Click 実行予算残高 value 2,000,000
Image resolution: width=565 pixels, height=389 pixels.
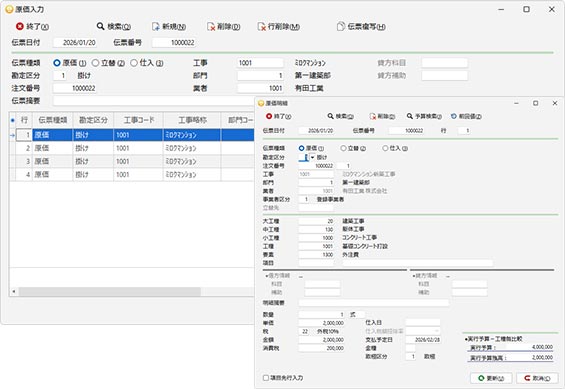(x=542, y=358)
